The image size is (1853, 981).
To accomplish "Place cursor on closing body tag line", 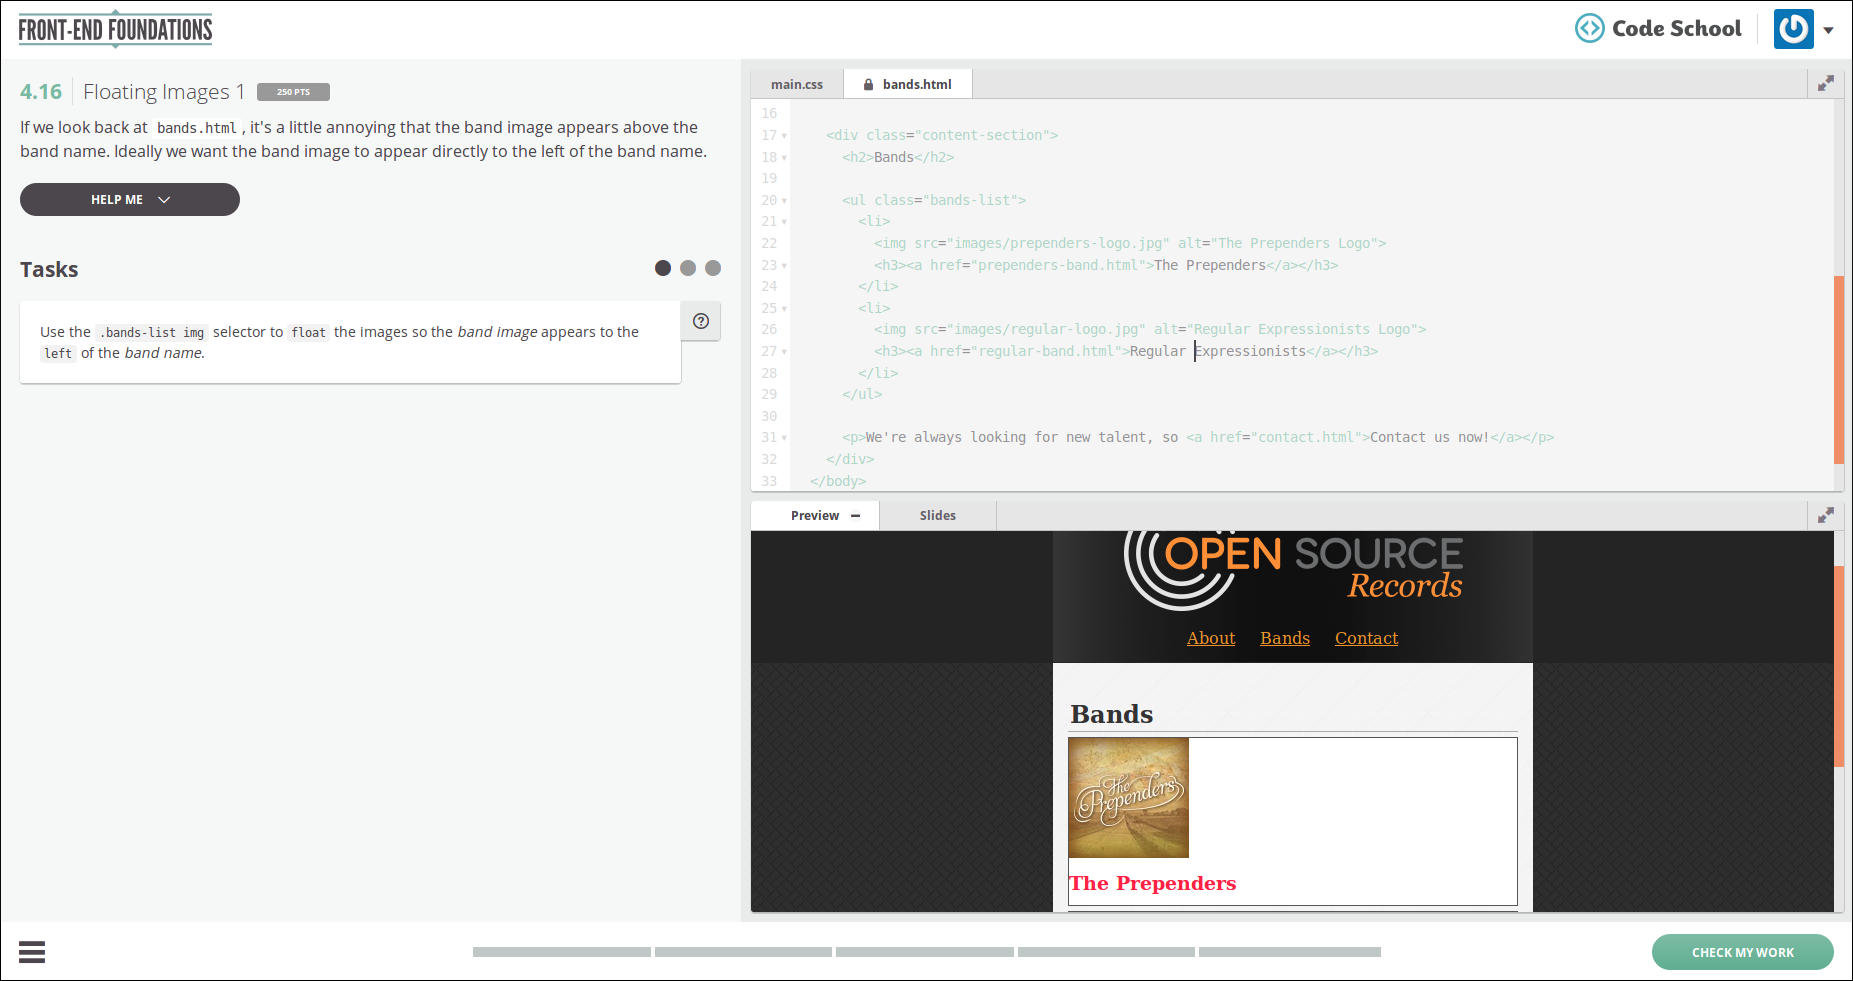I will 838,481.
